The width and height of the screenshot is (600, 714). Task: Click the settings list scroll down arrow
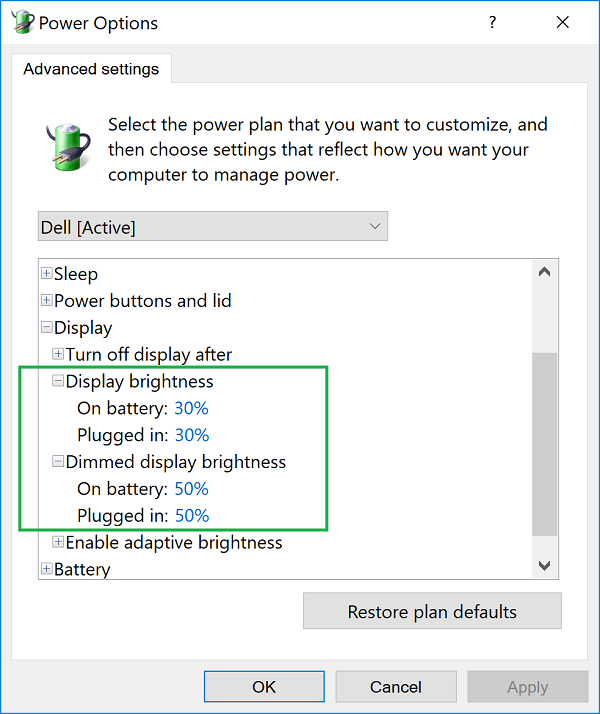pos(545,566)
